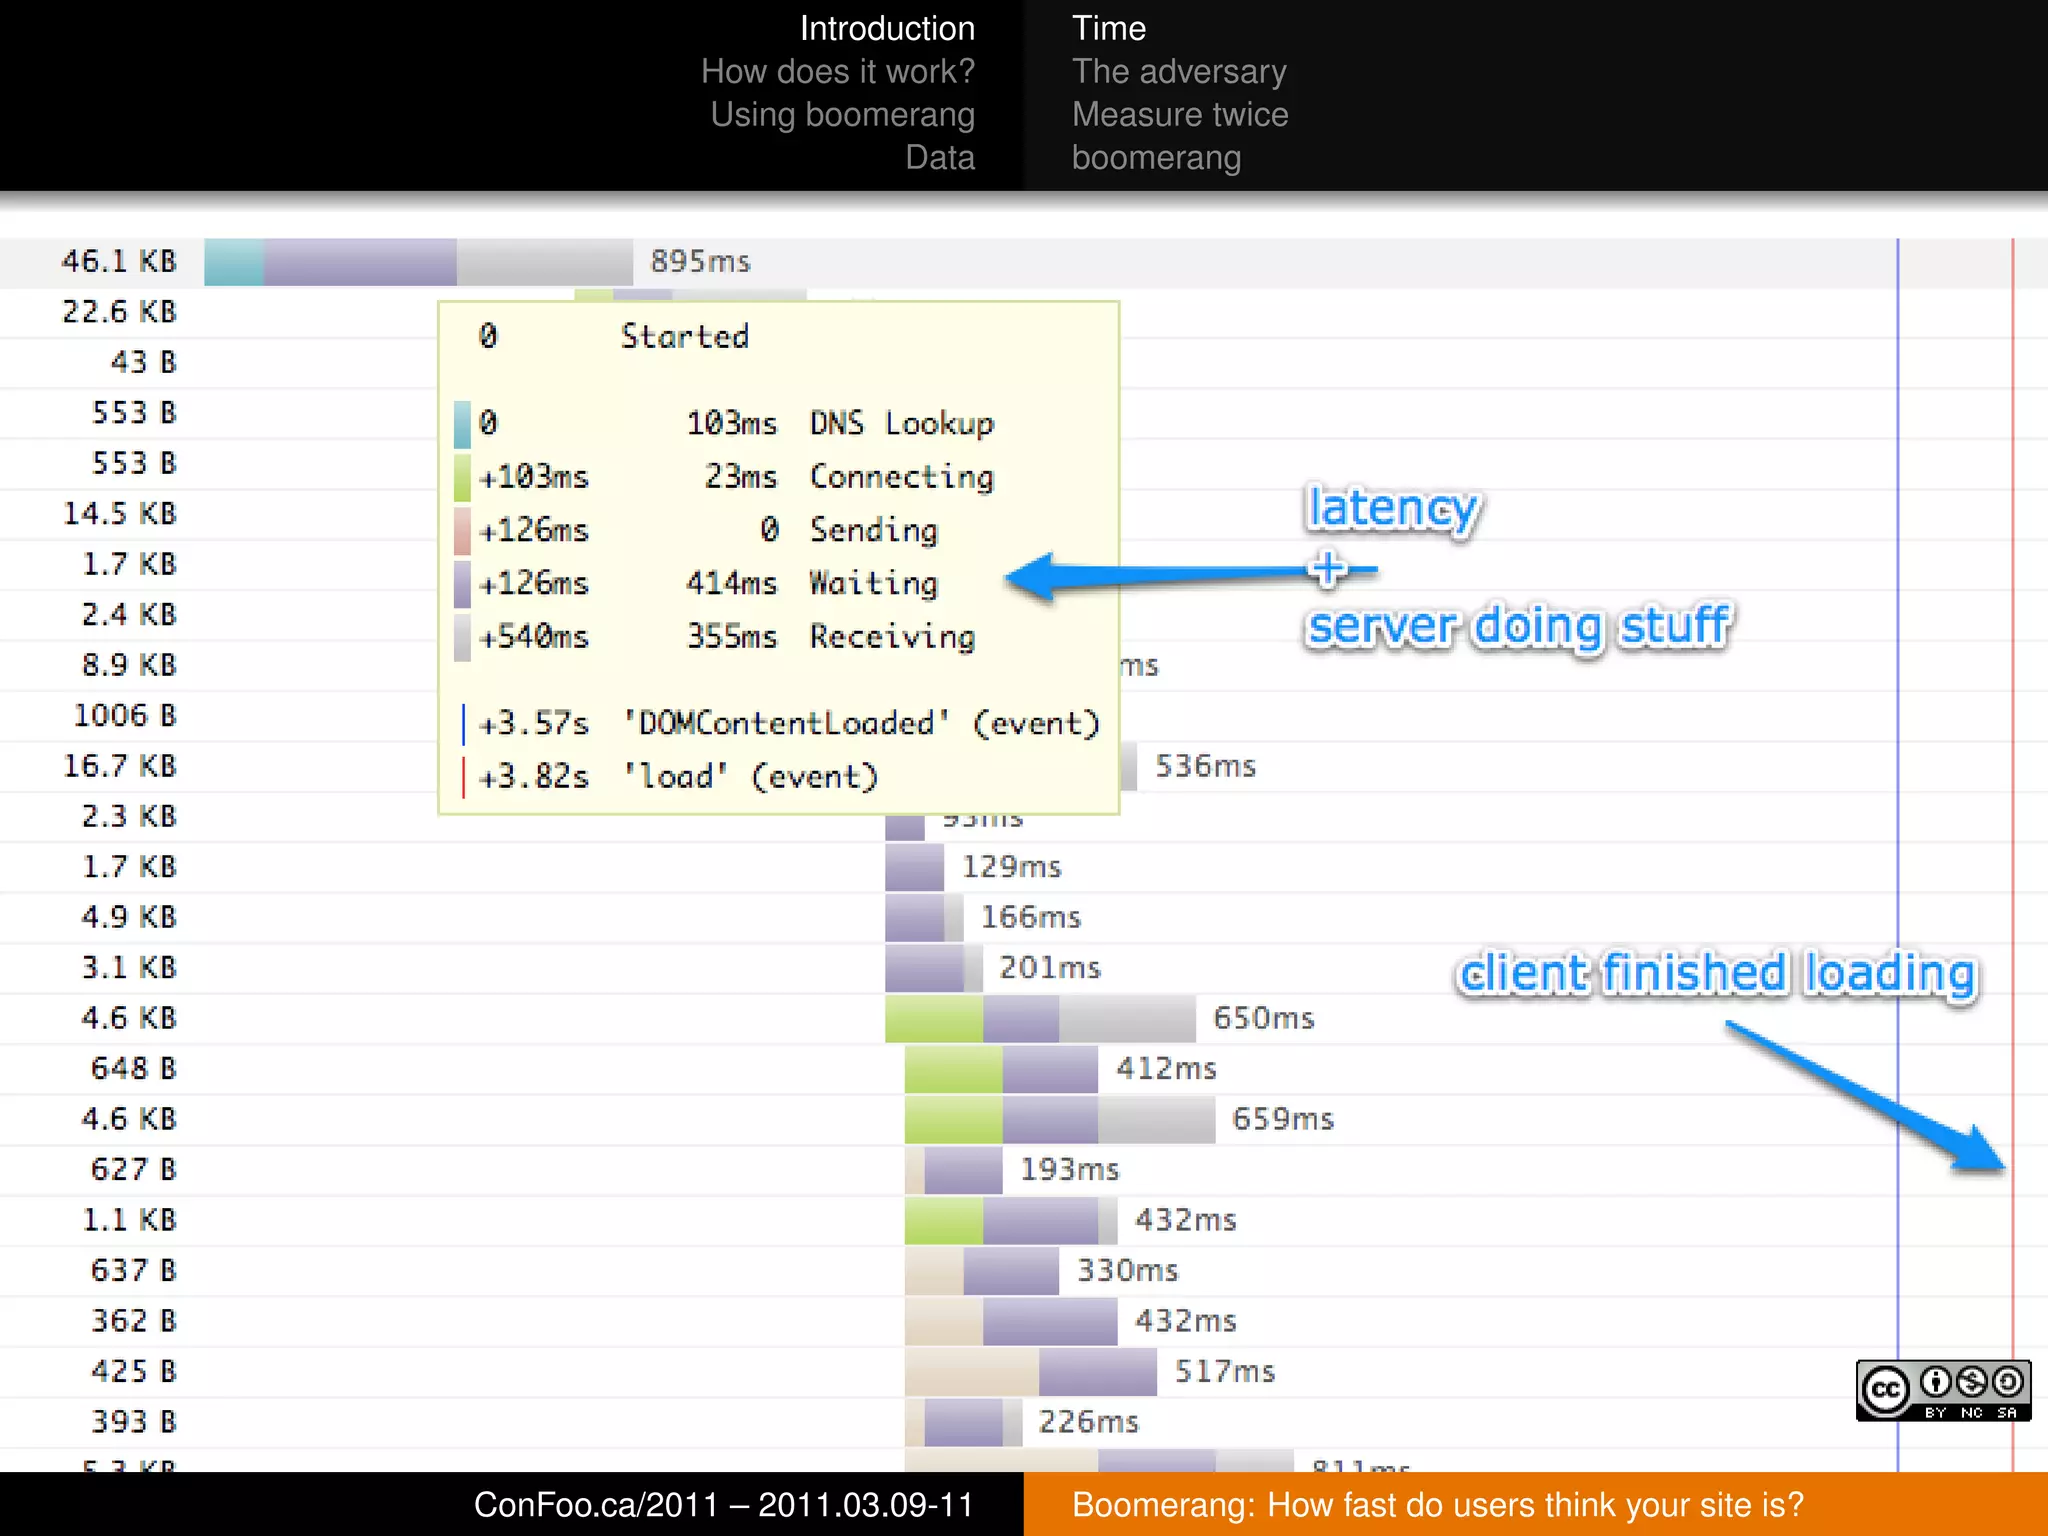
Task: Click the 'DOMContentLoaded' event entry in tooltip
Action: (785, 723)
